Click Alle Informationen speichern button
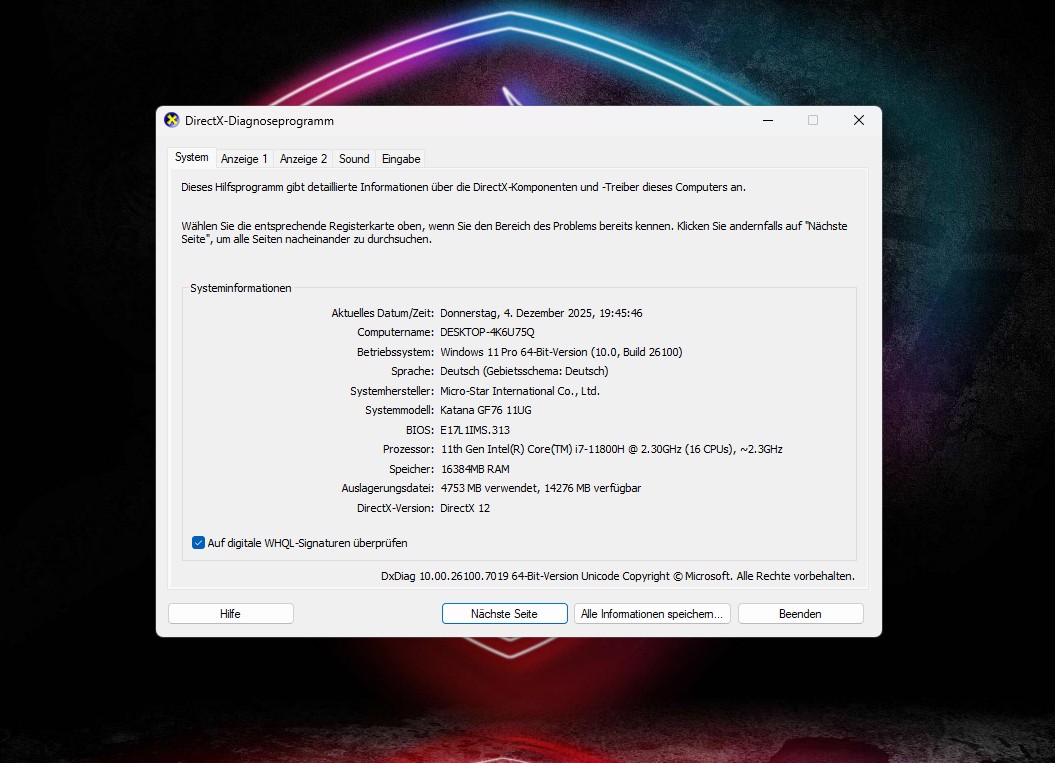 tap(651, 614)
